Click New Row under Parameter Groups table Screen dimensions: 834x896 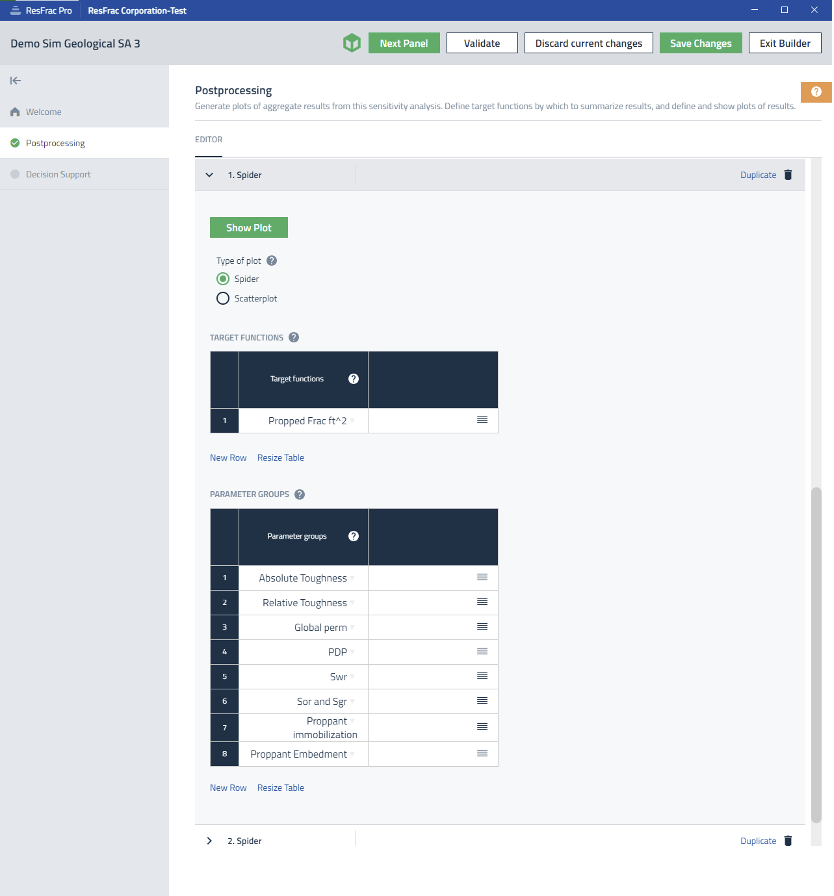coord(228,788)
